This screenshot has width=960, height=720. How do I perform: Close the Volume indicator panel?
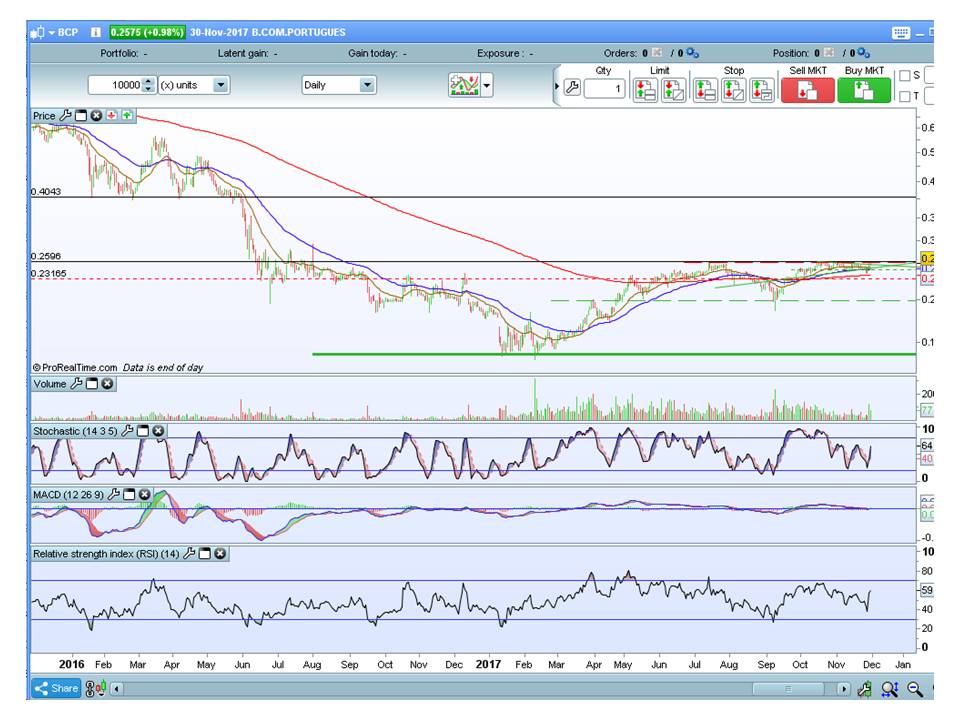[x=107, y=384]
